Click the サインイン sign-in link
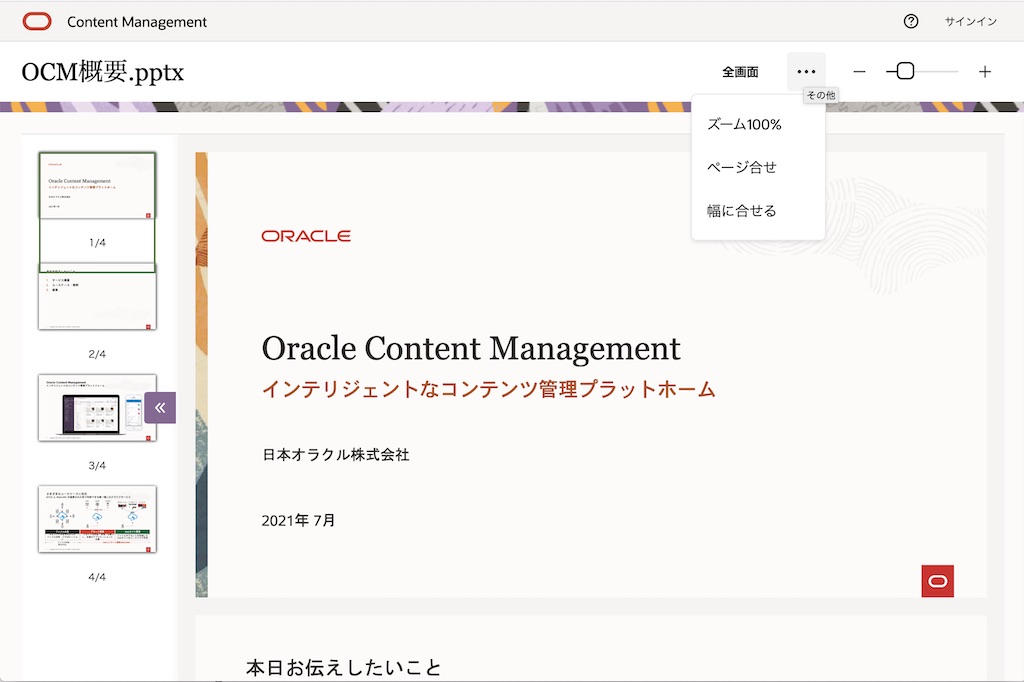The image size is (1024, 682). point(970,21)
